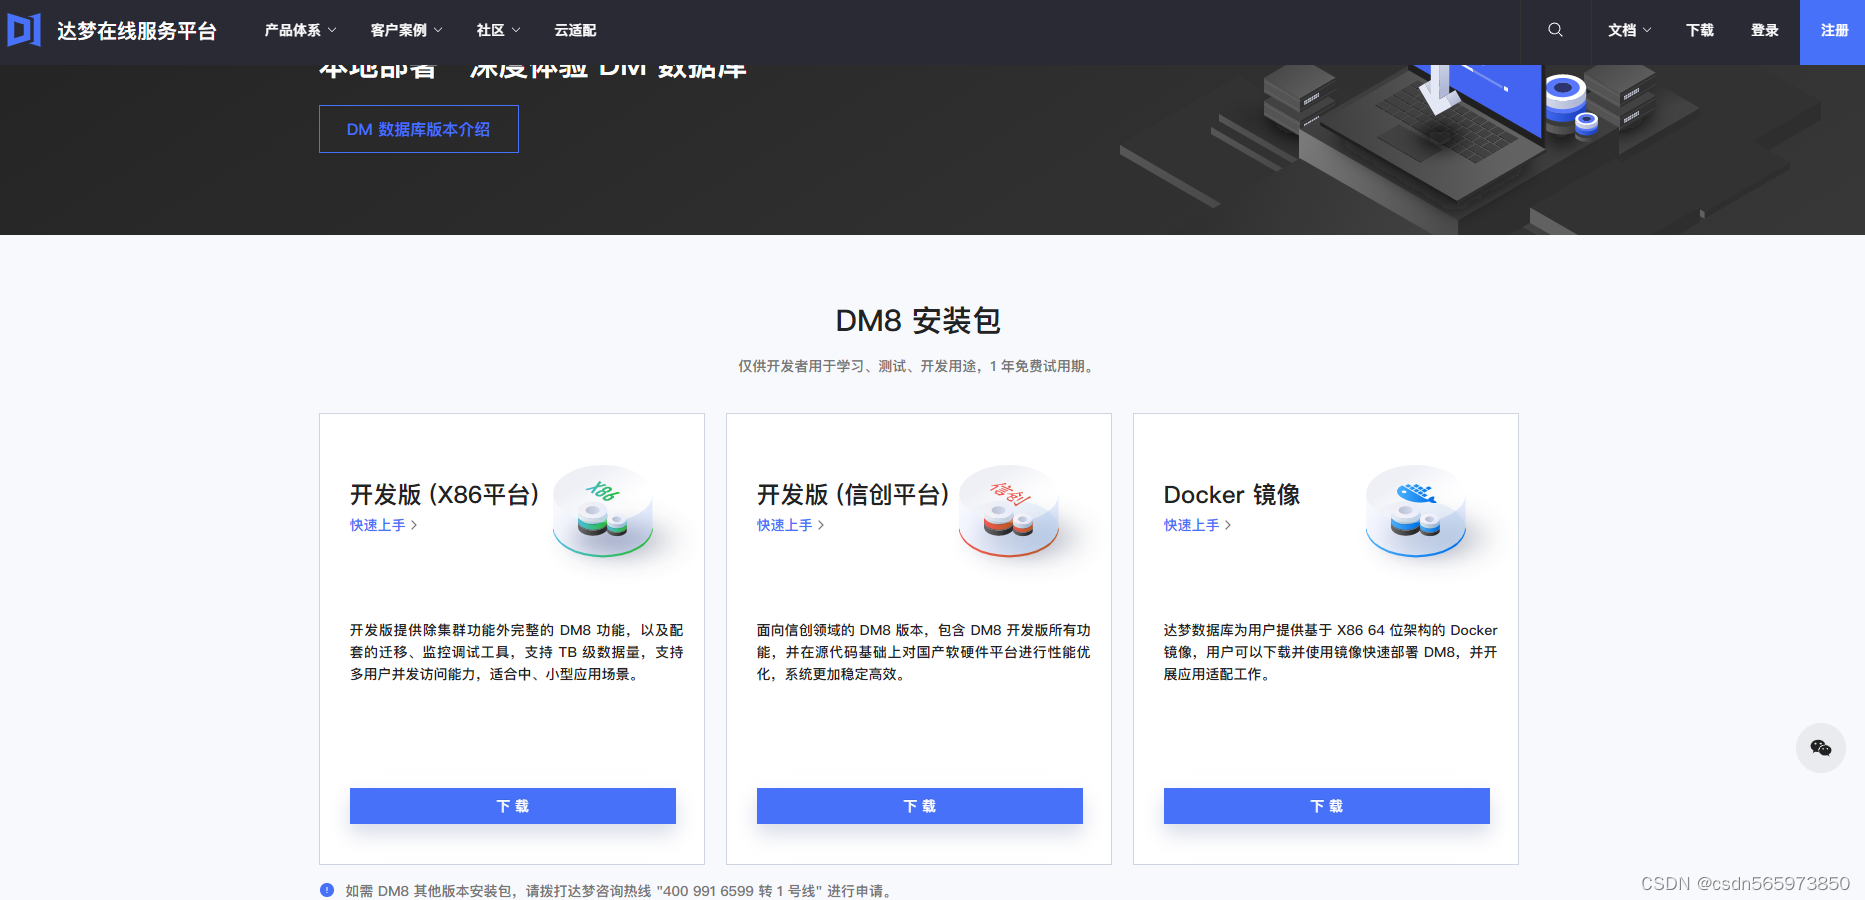This screenshot has height=900, width=1865.
Task: Click the blue info icon before 如需 DM8
Action: tap(327, 890)
